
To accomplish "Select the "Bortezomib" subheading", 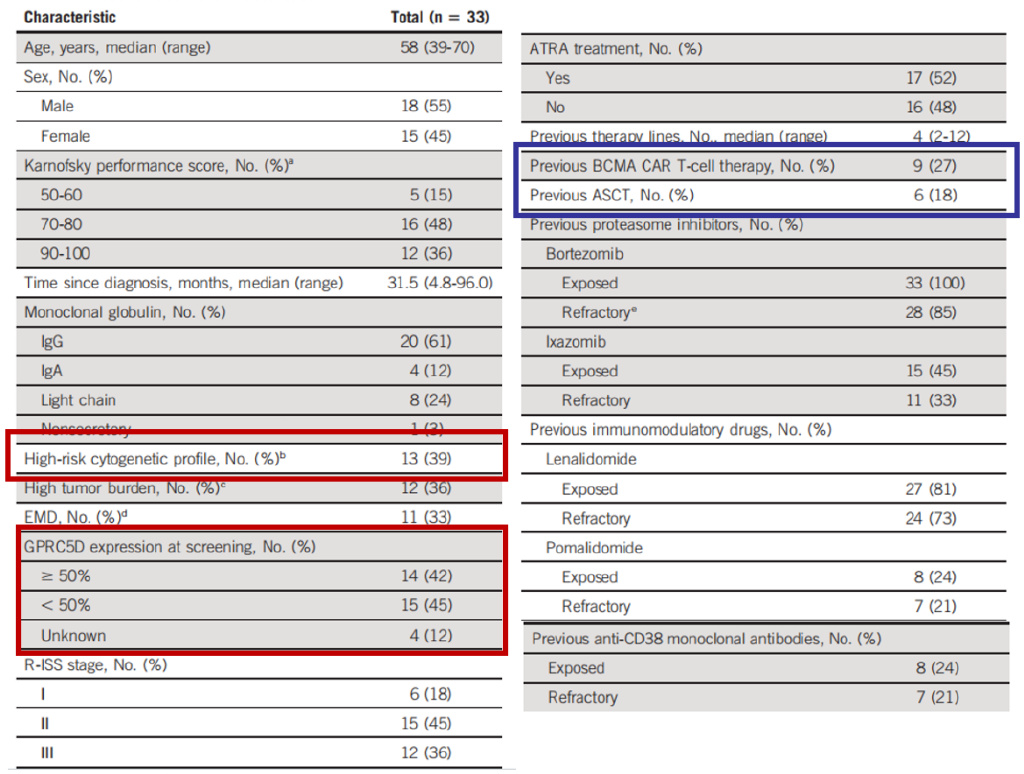I will [x=584, y=254].
